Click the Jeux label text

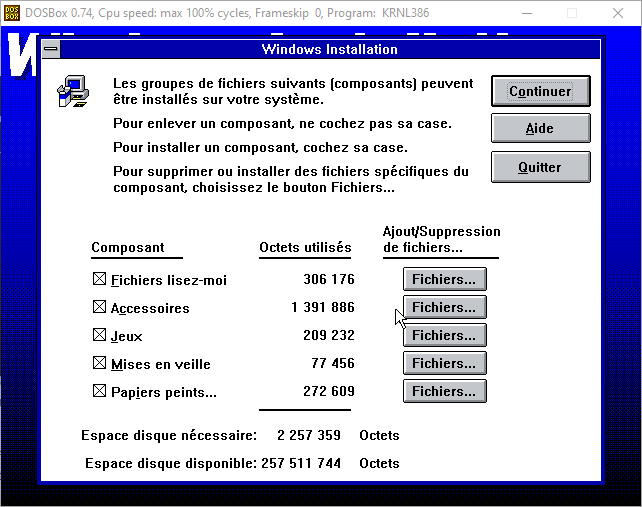127,336
